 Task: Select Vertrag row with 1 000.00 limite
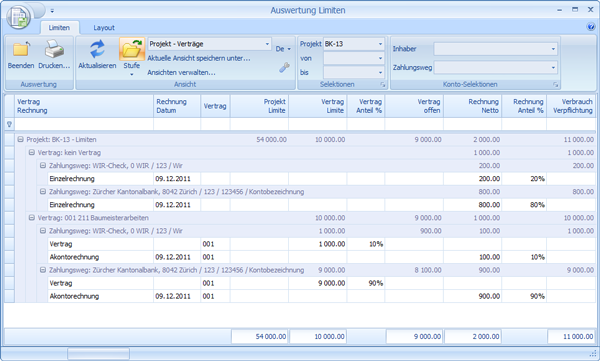click(321, 244)
